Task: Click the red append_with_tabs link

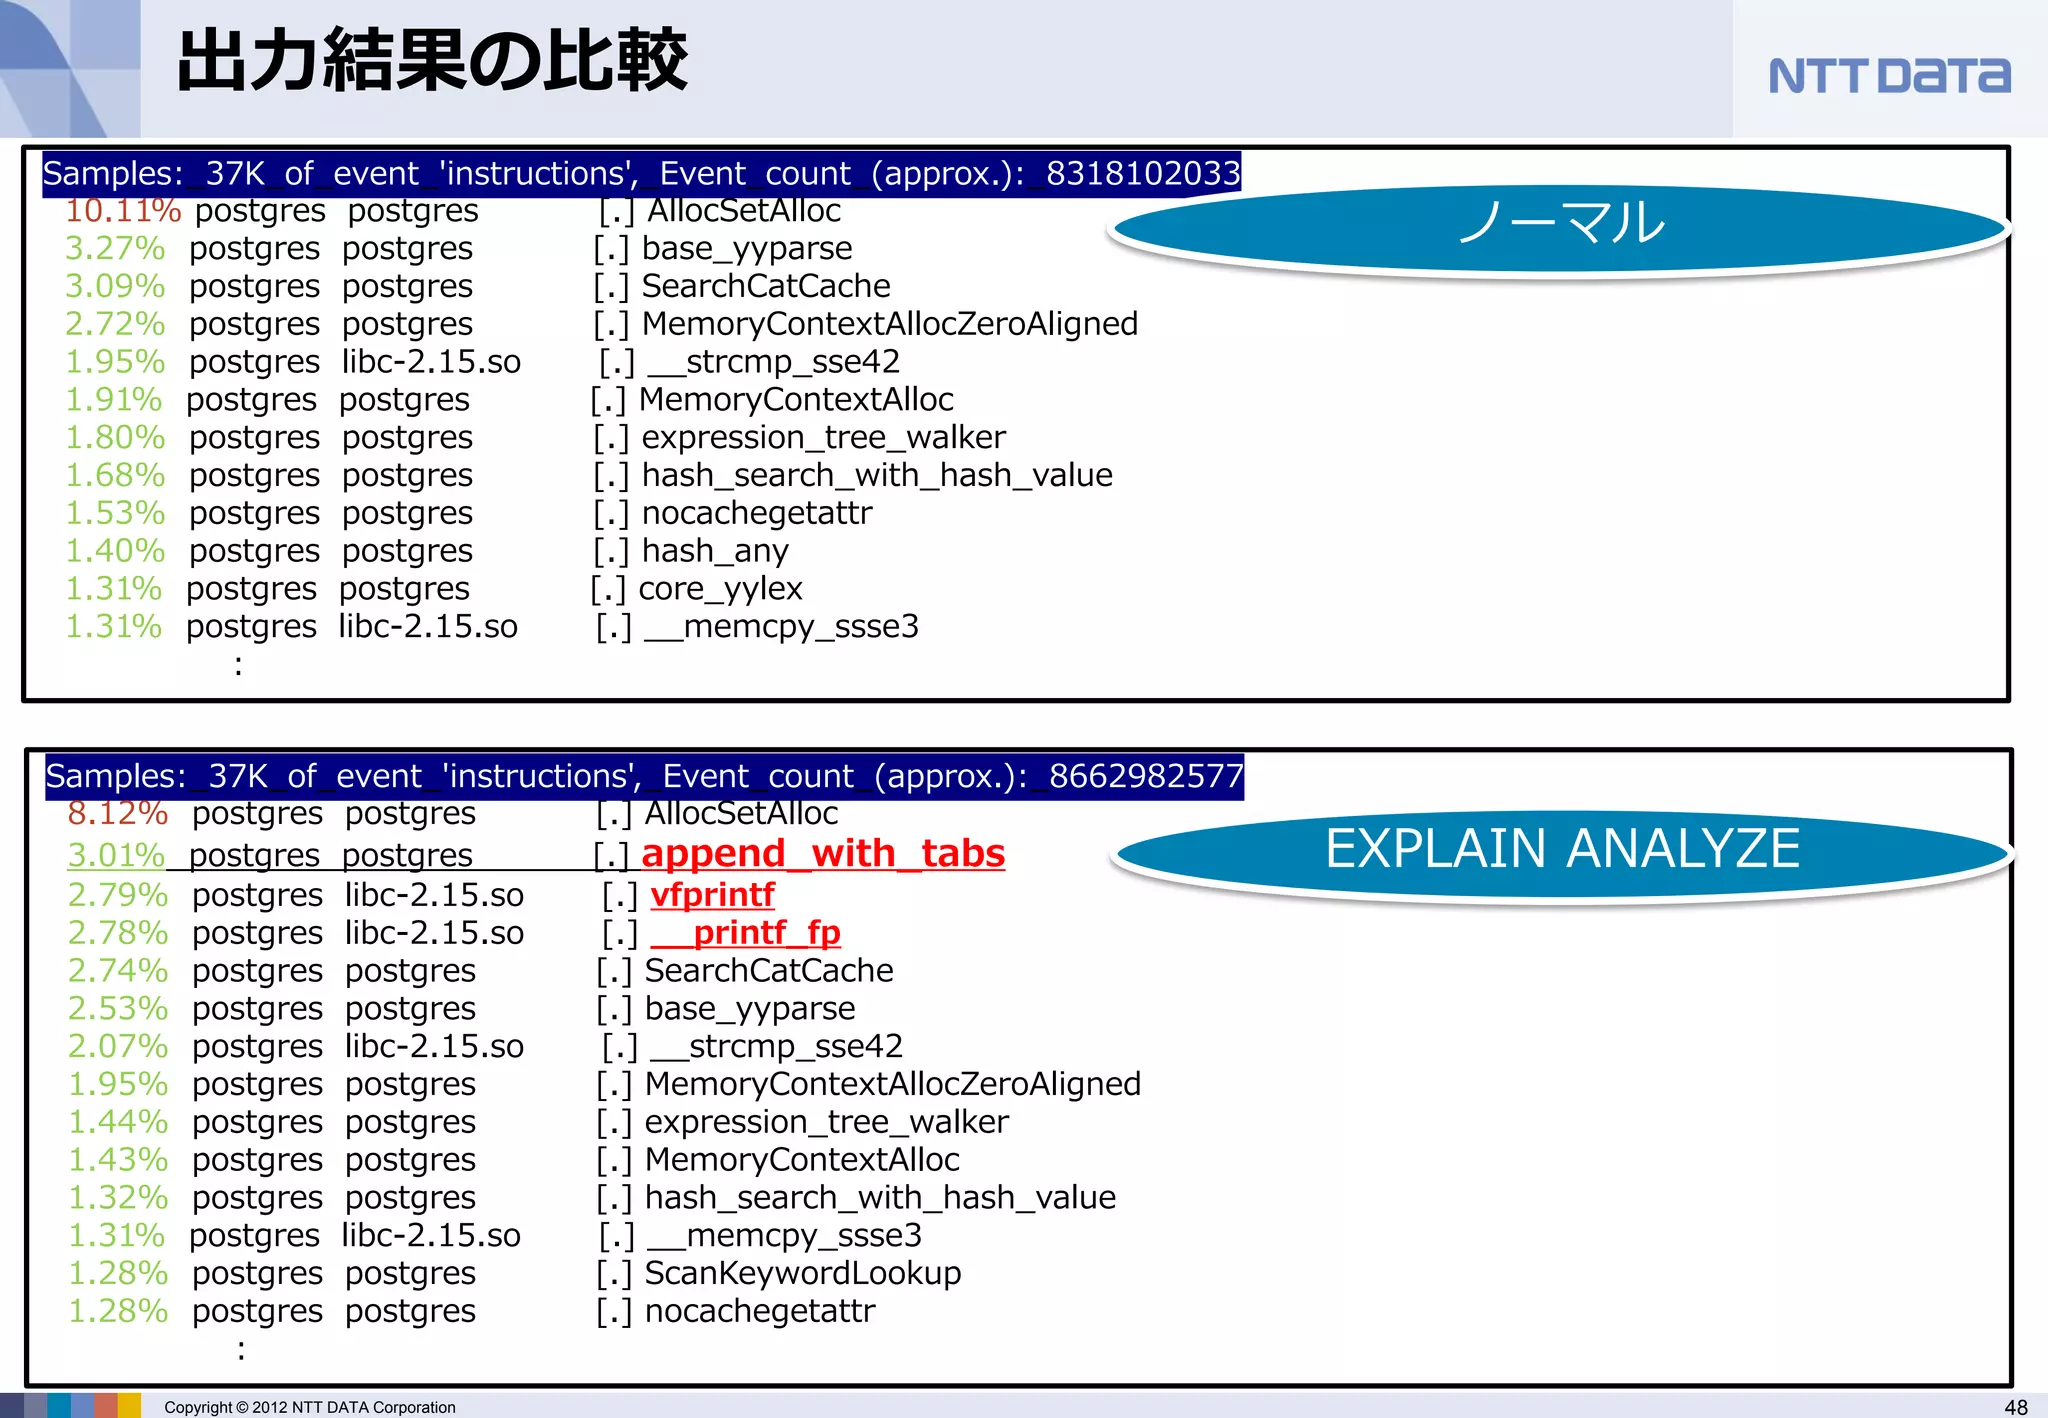Action: [823, 853]
